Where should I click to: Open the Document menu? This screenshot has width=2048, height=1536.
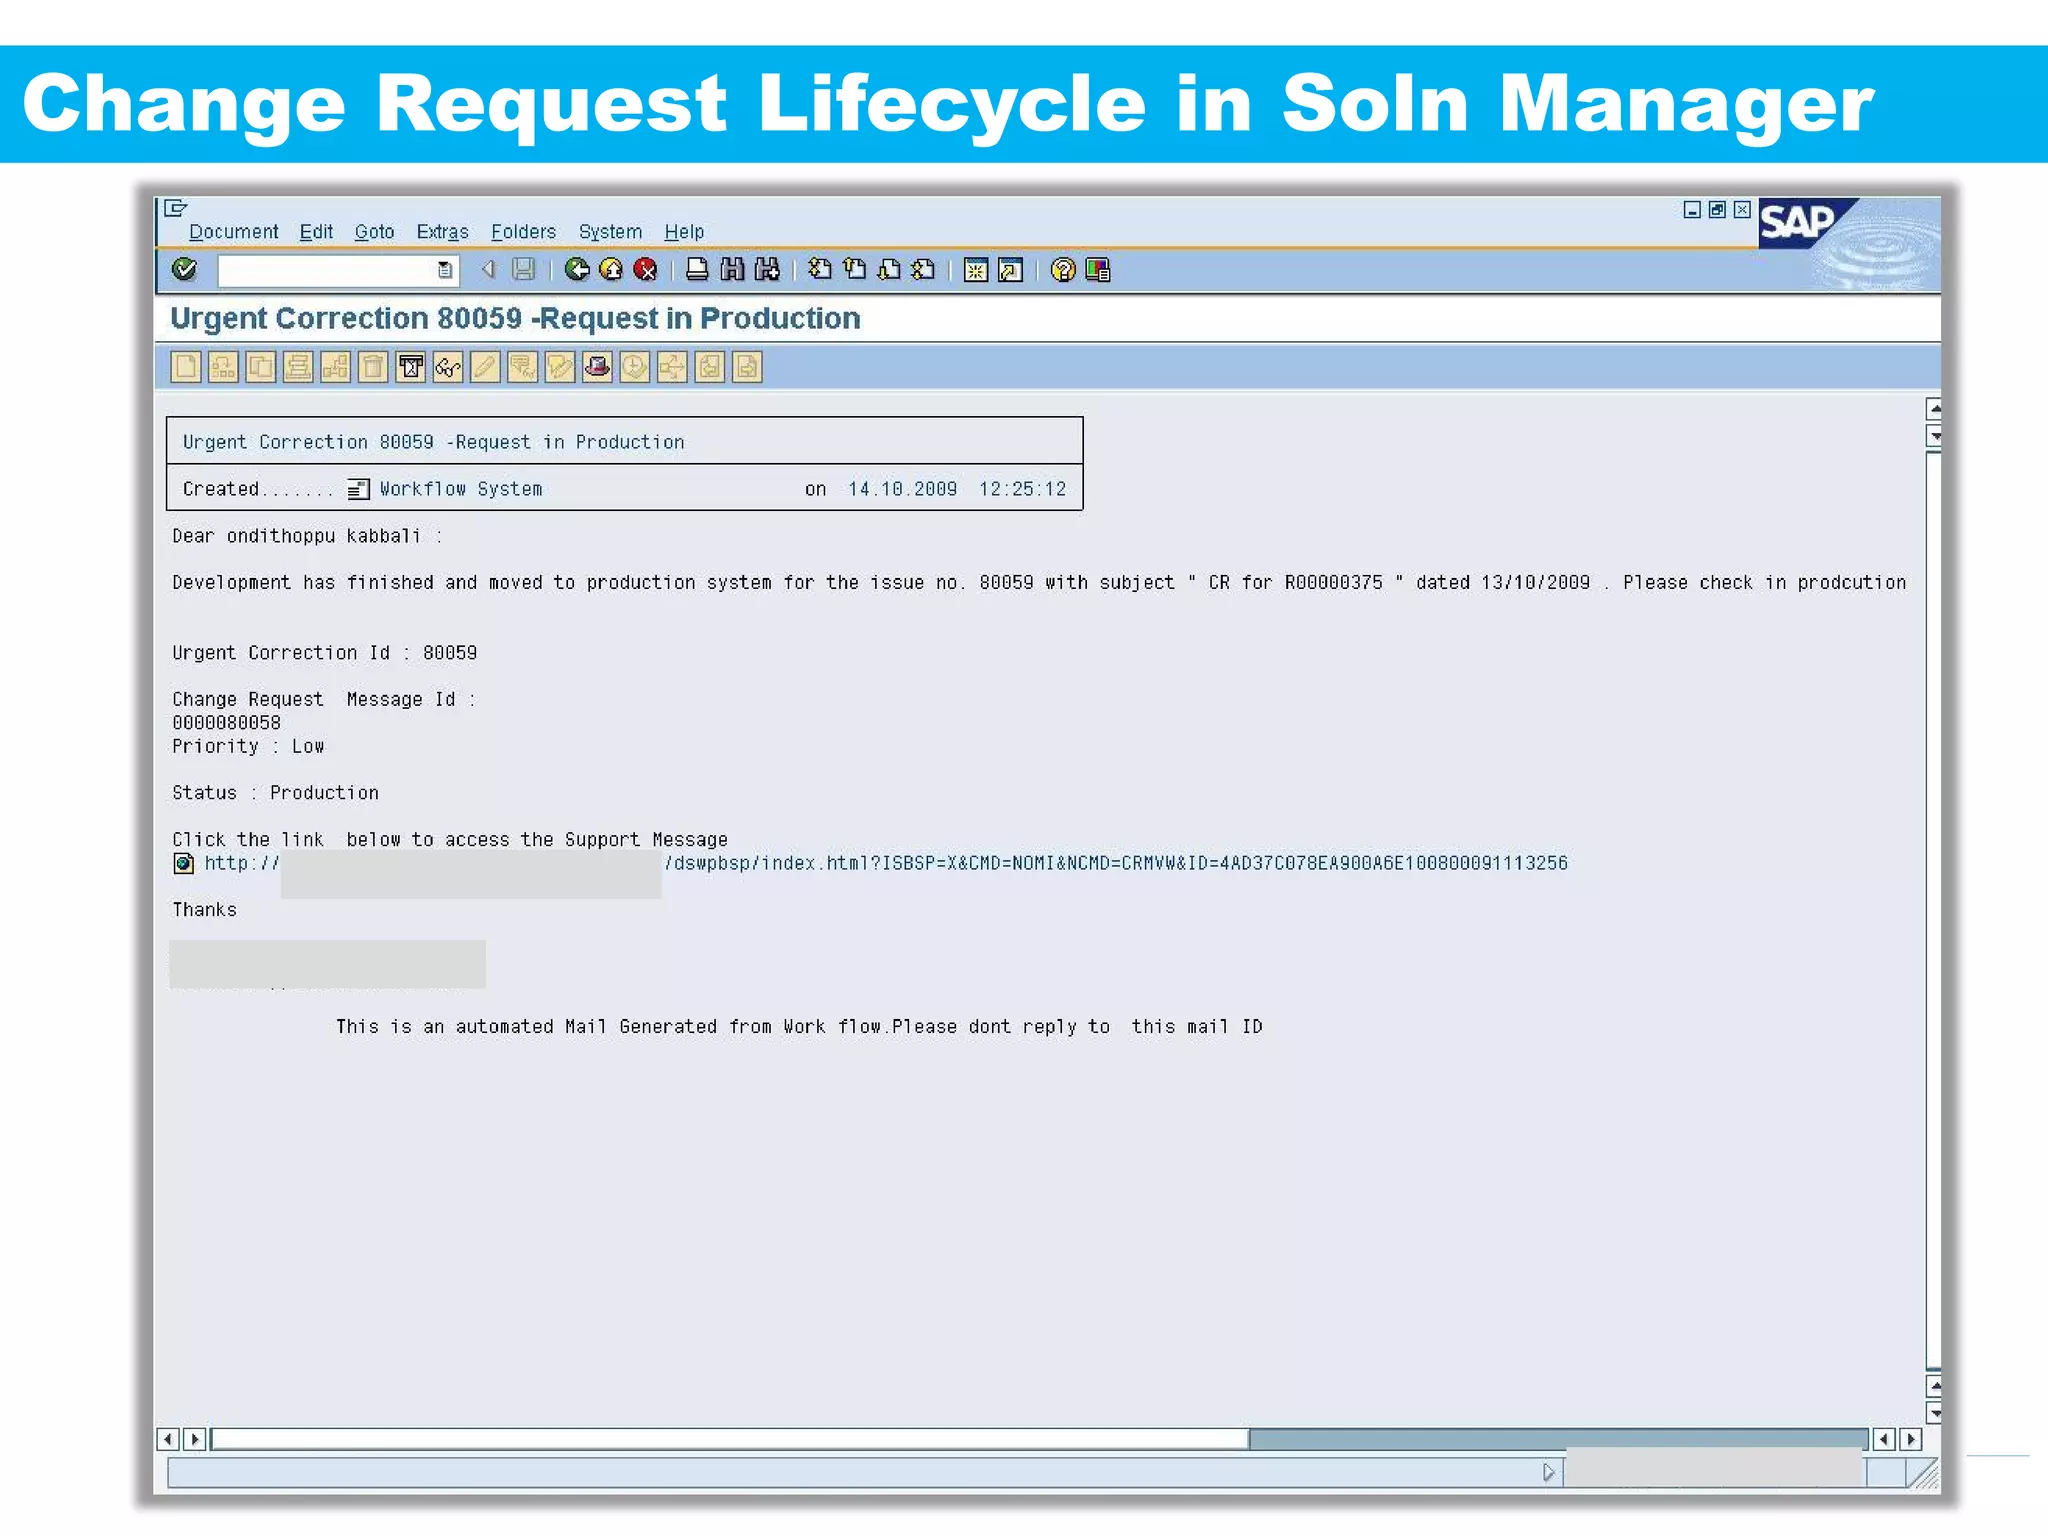point(234,232)
